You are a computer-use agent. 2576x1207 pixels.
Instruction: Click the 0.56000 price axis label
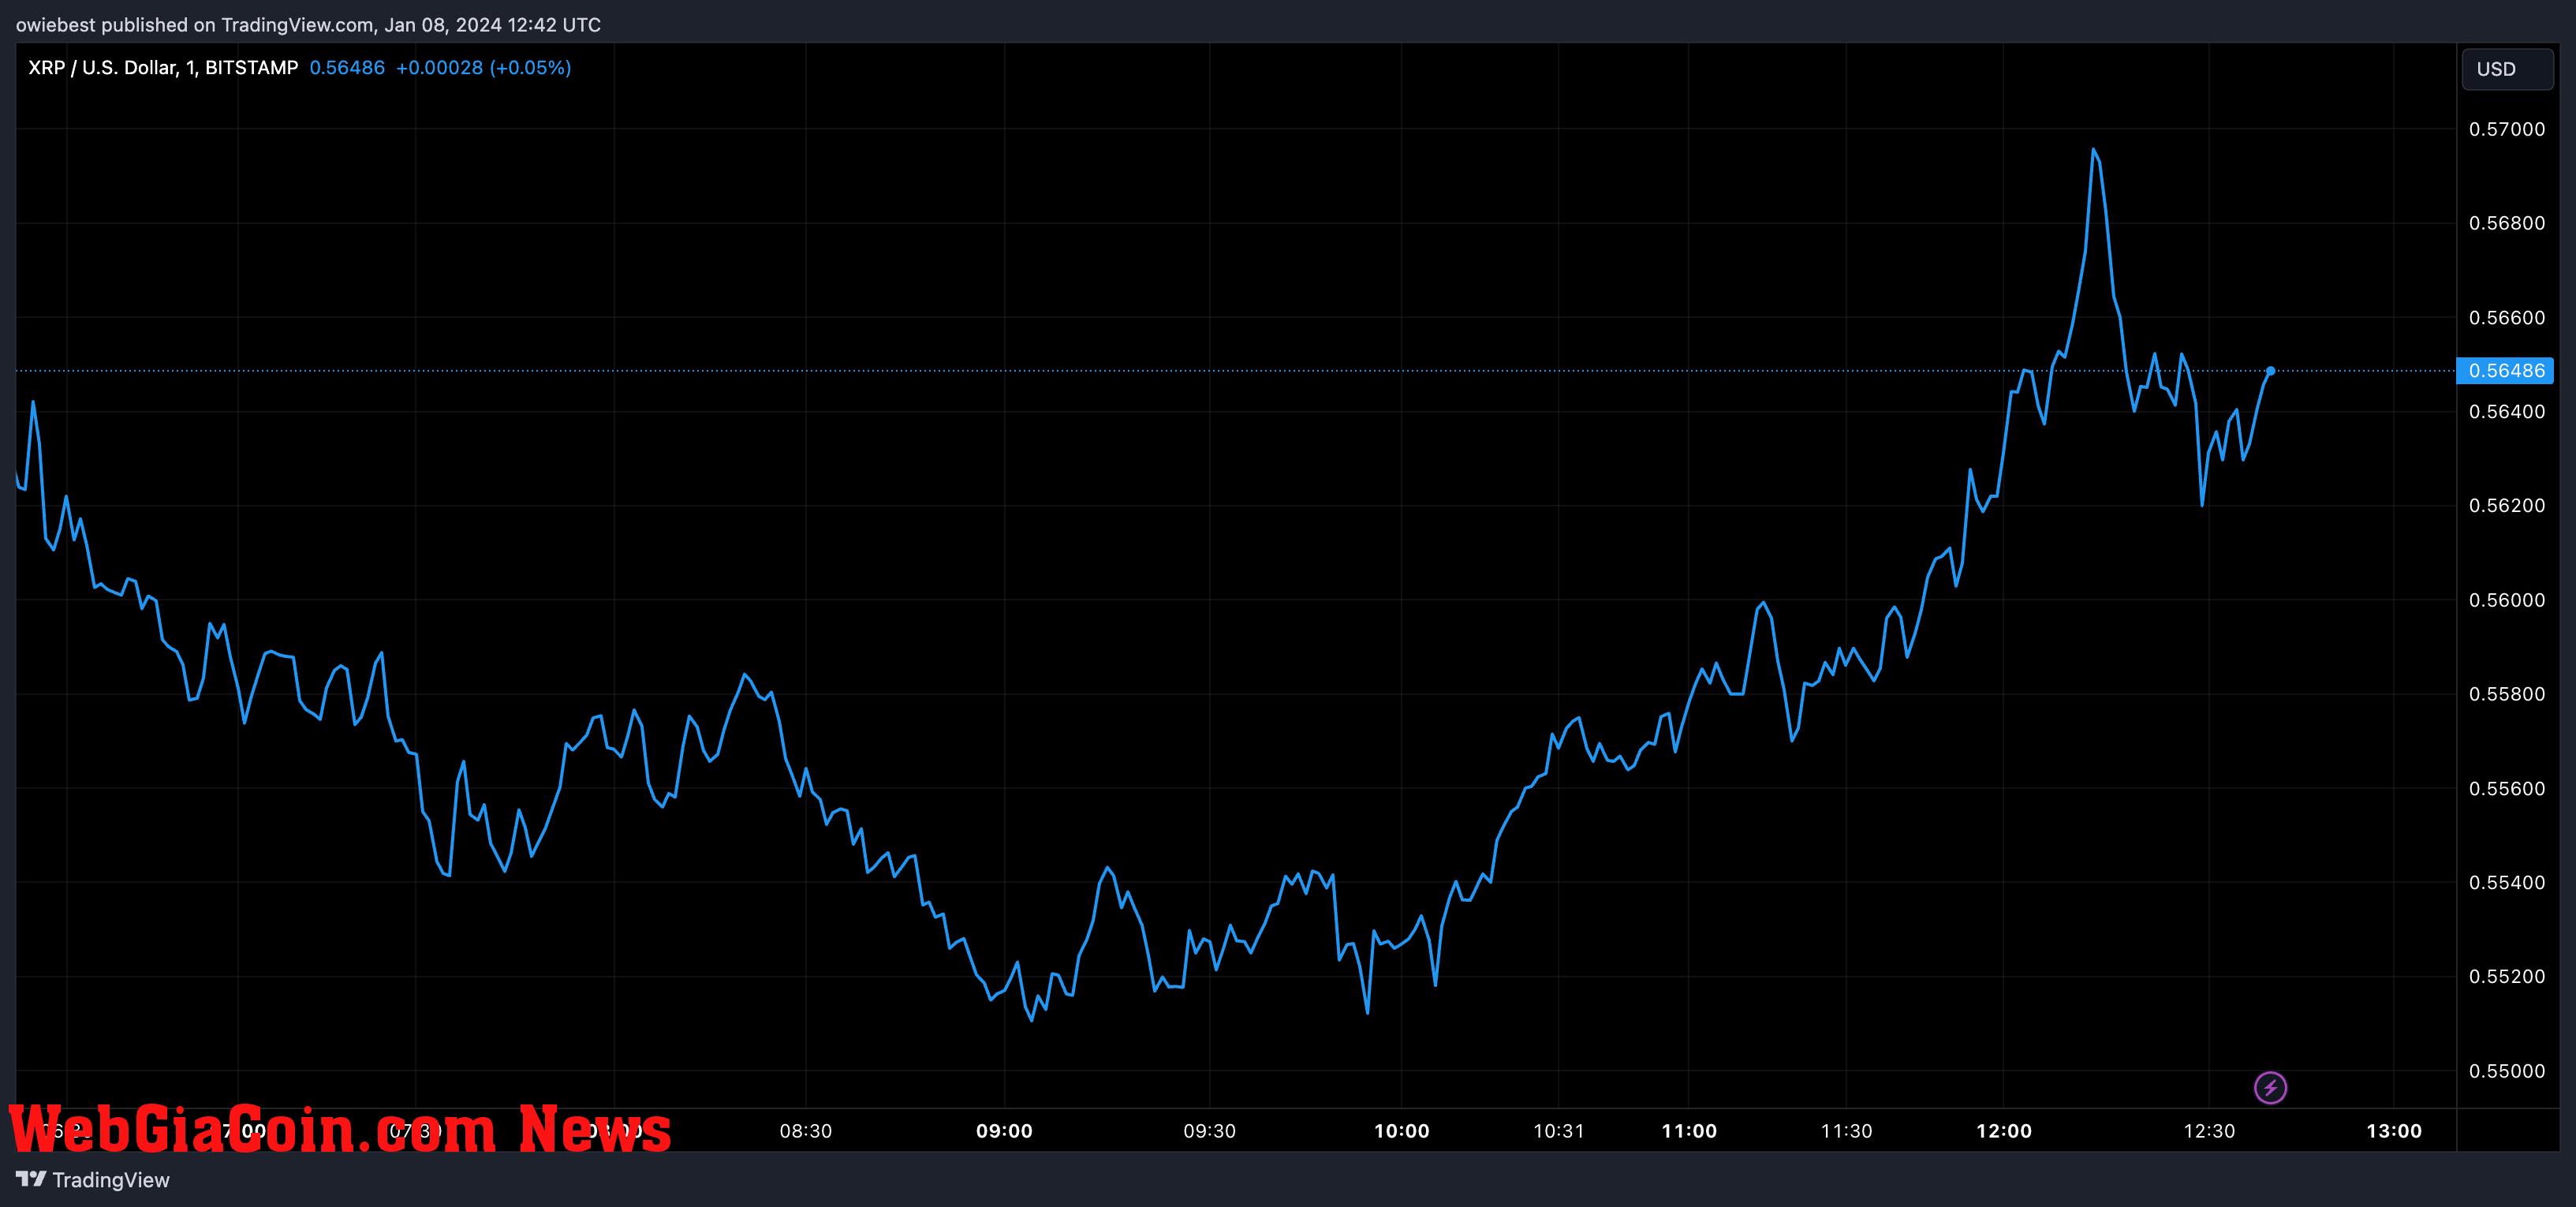point(2507,600)
